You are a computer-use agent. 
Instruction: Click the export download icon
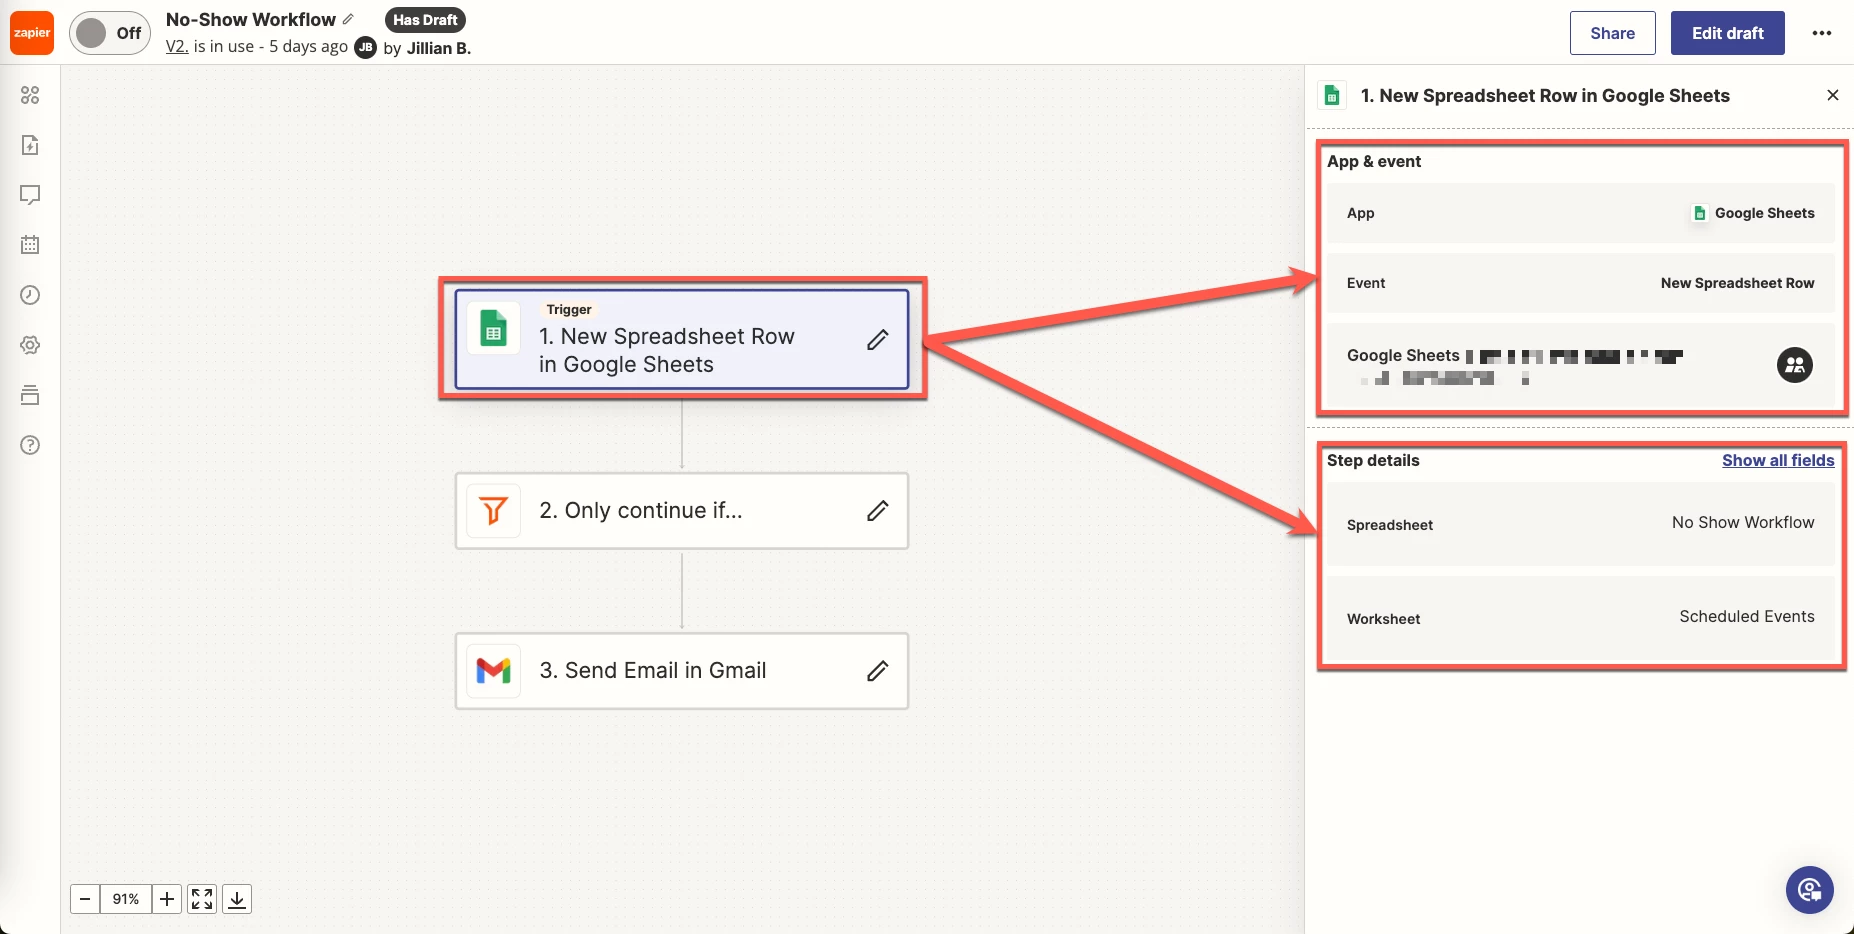click(x=237, y=899)
